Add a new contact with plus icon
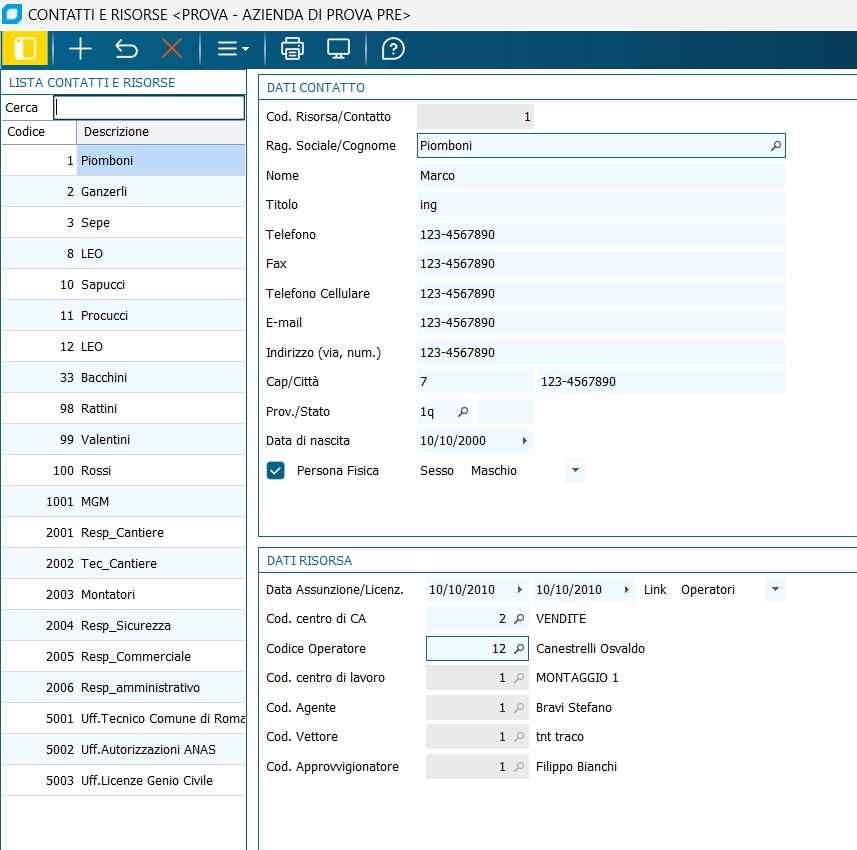Image resolution: width=857 pixels, height=850 pixels. pyautogui.click(x=80, y=48)
